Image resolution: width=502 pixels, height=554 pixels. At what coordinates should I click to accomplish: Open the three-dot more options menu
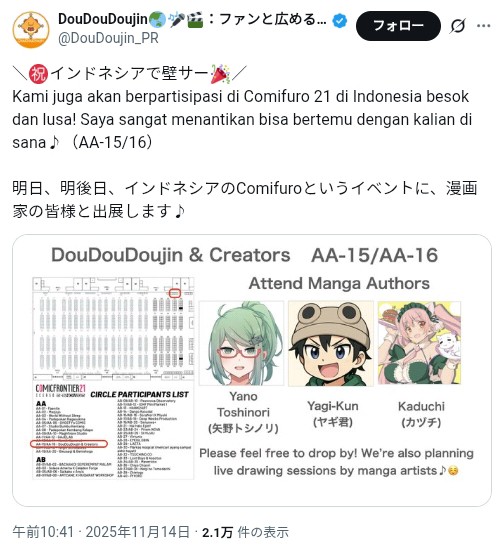click(483, 26)
